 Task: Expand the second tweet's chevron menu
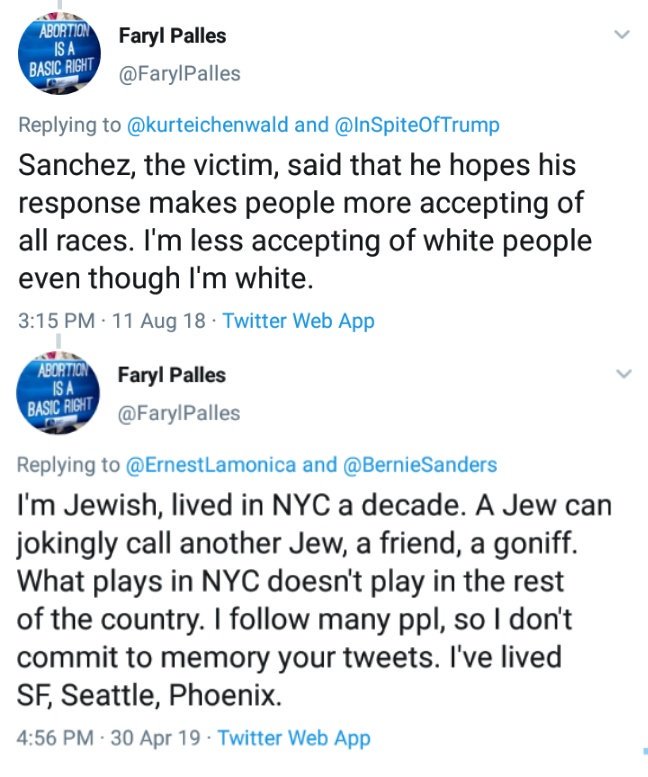coord(622,374)
